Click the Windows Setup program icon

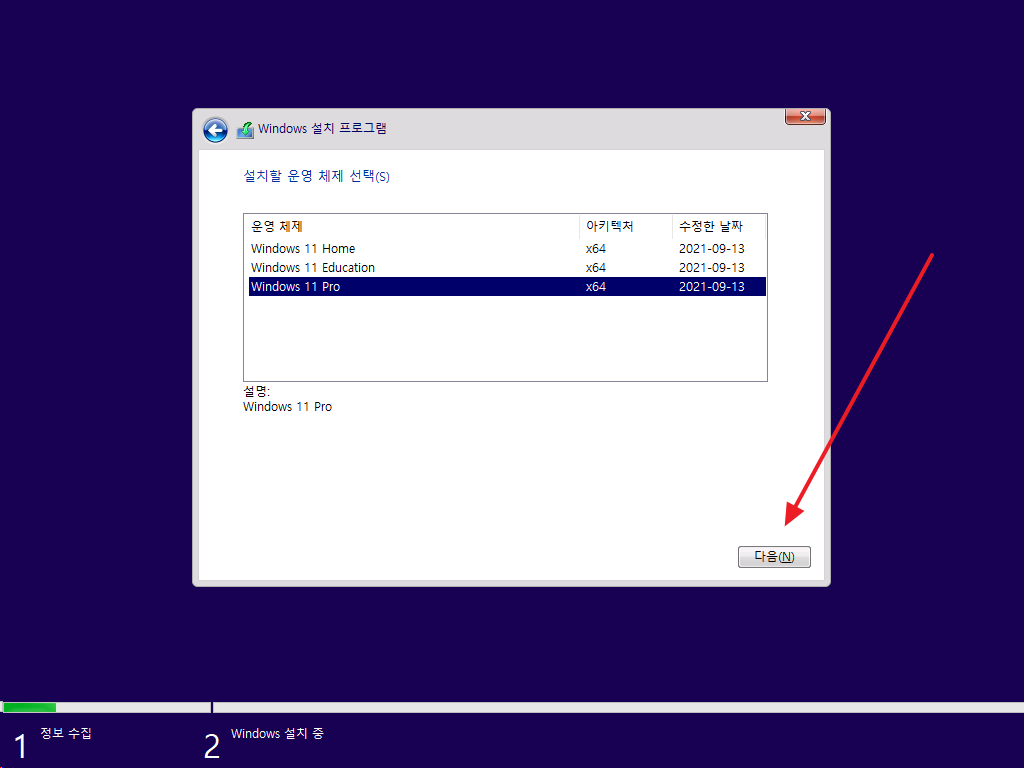coord(245,129)
